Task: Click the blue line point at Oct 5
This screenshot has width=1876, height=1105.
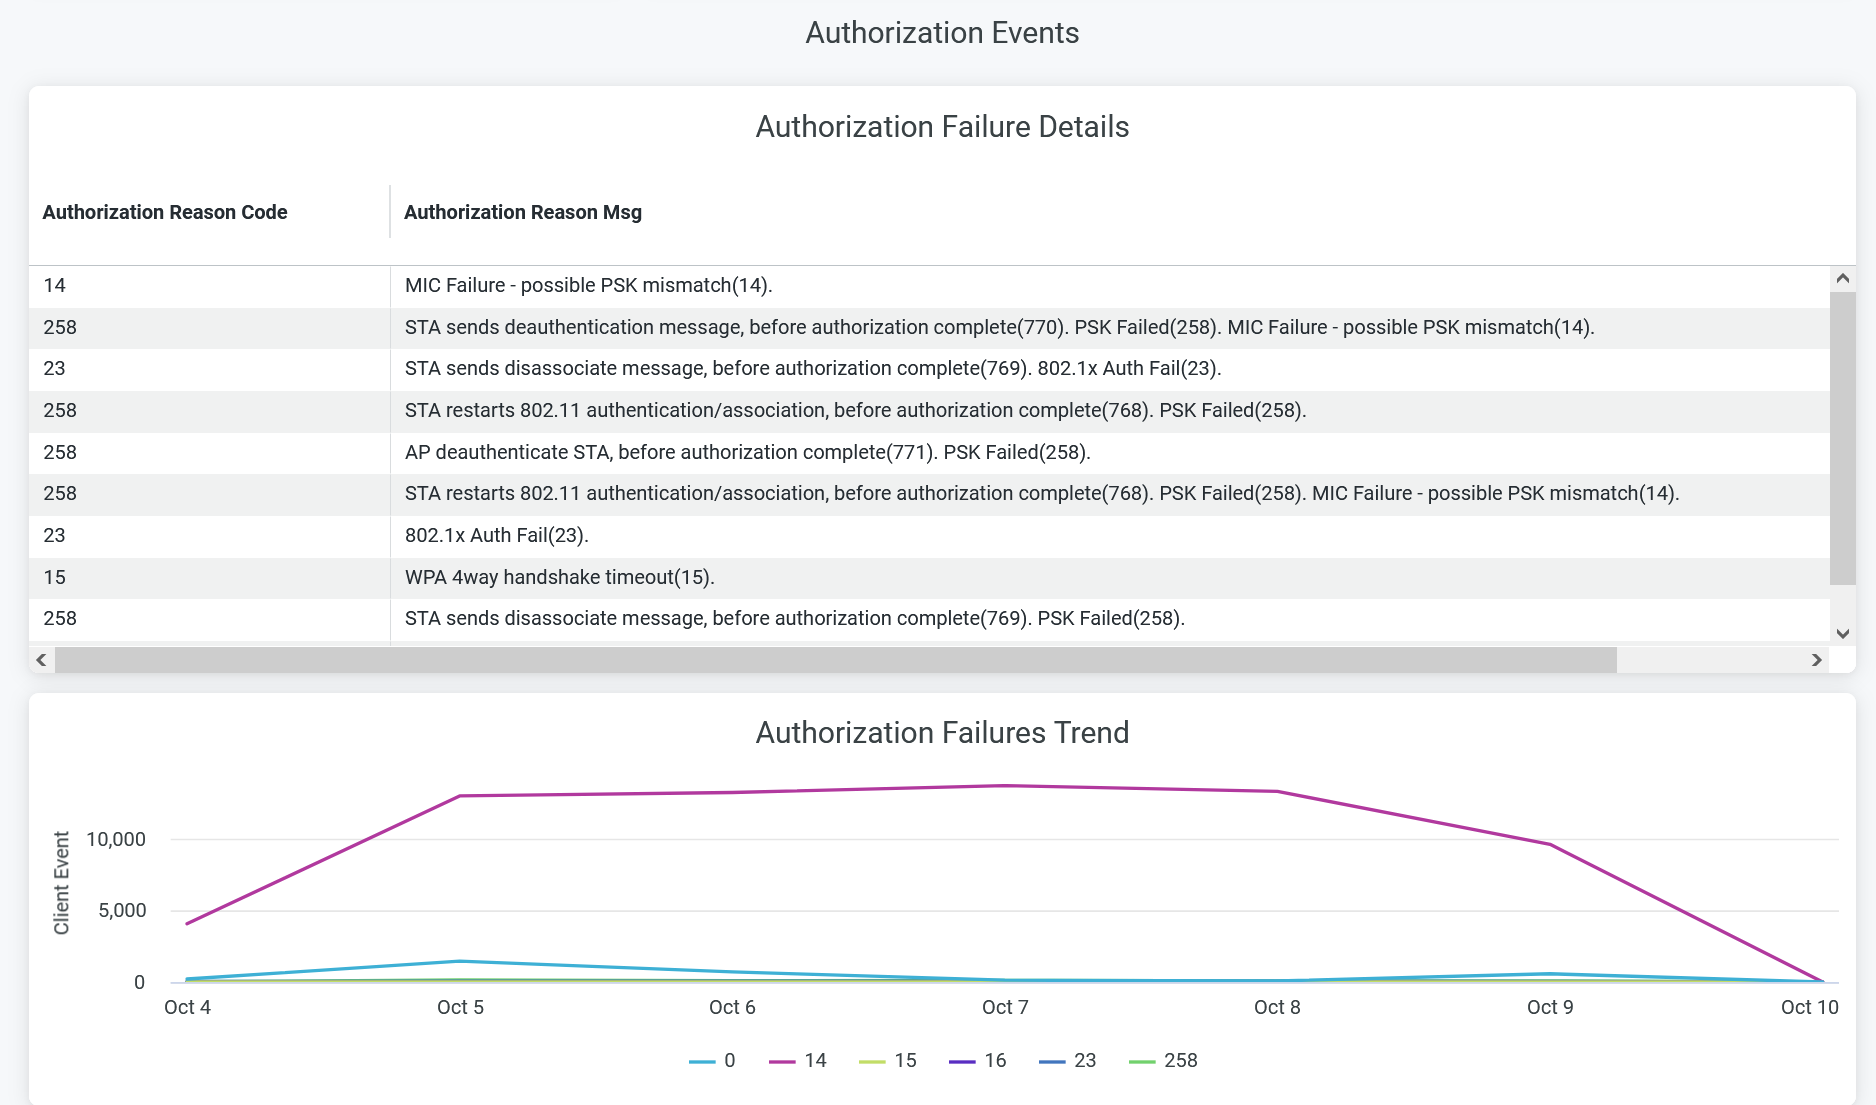Action: 460,961
